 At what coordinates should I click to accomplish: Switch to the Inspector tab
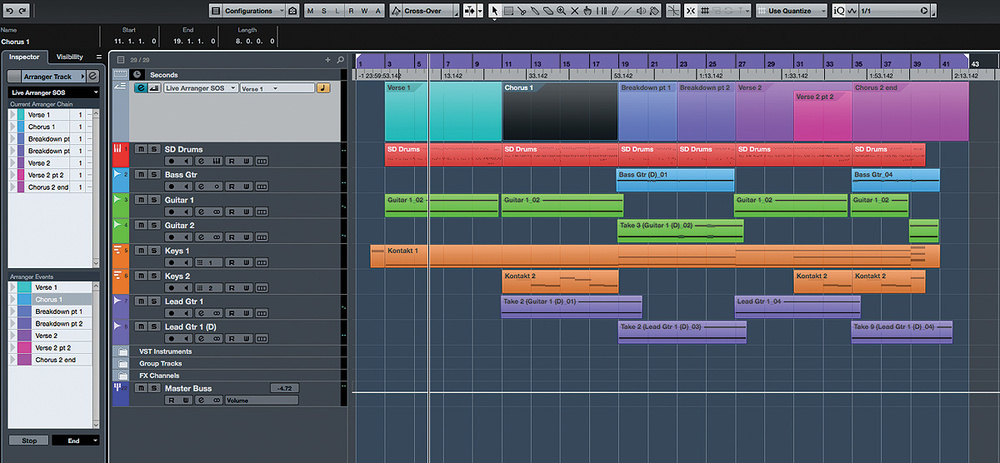coord(24,57)
